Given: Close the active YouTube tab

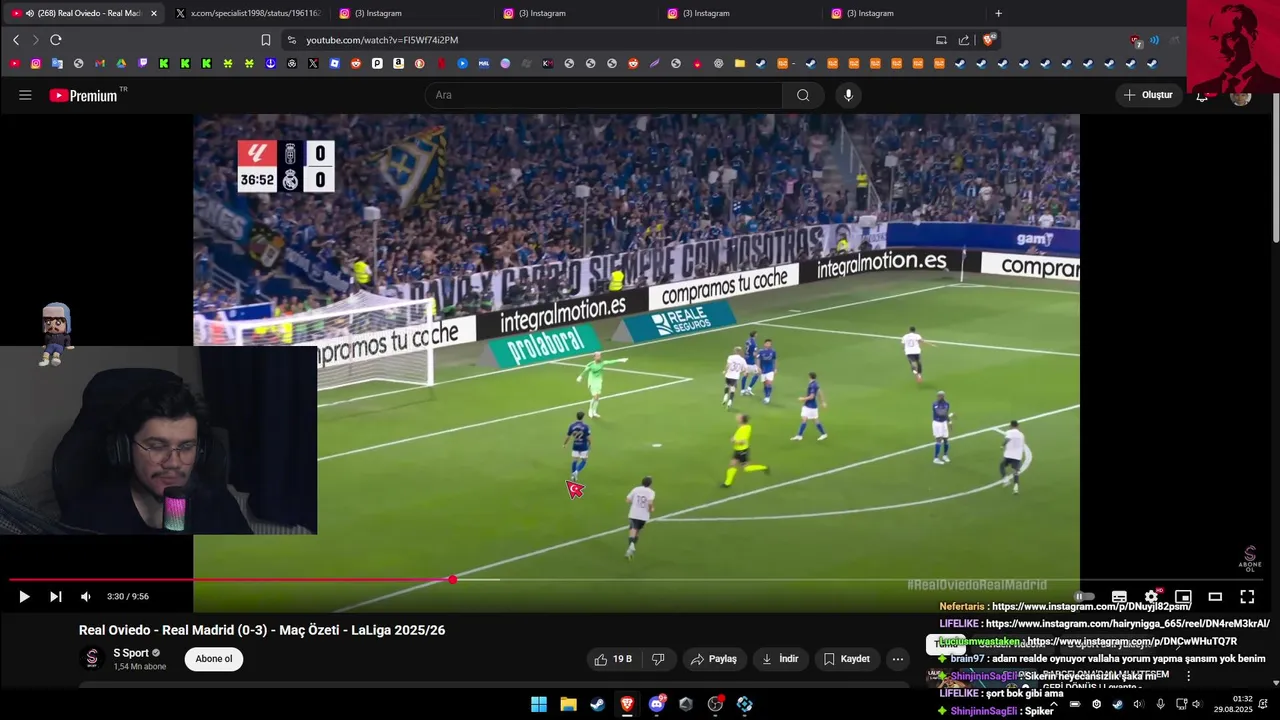Looking at the screenshot, I should point(154,13).
